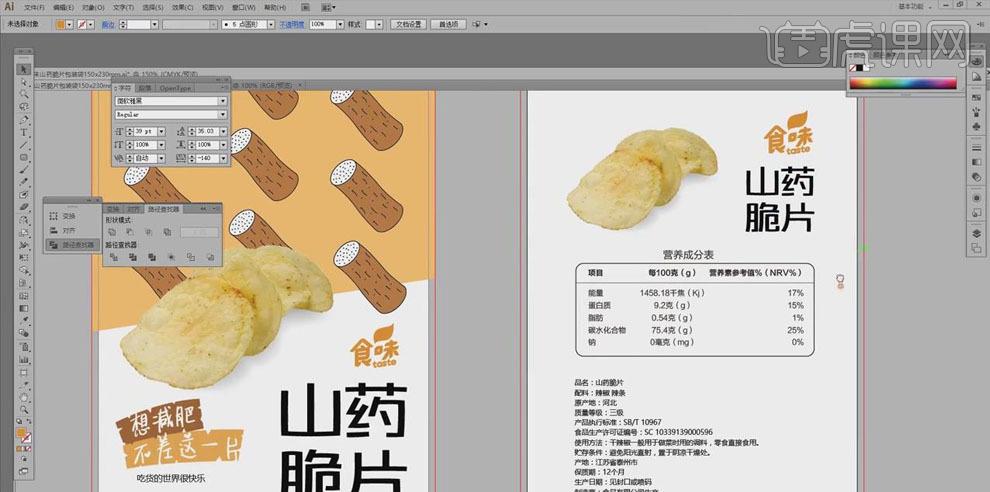Open the opacity 100% dropdown arrow
The width and height of the screenshot is (990, 492).
(339, 24)
